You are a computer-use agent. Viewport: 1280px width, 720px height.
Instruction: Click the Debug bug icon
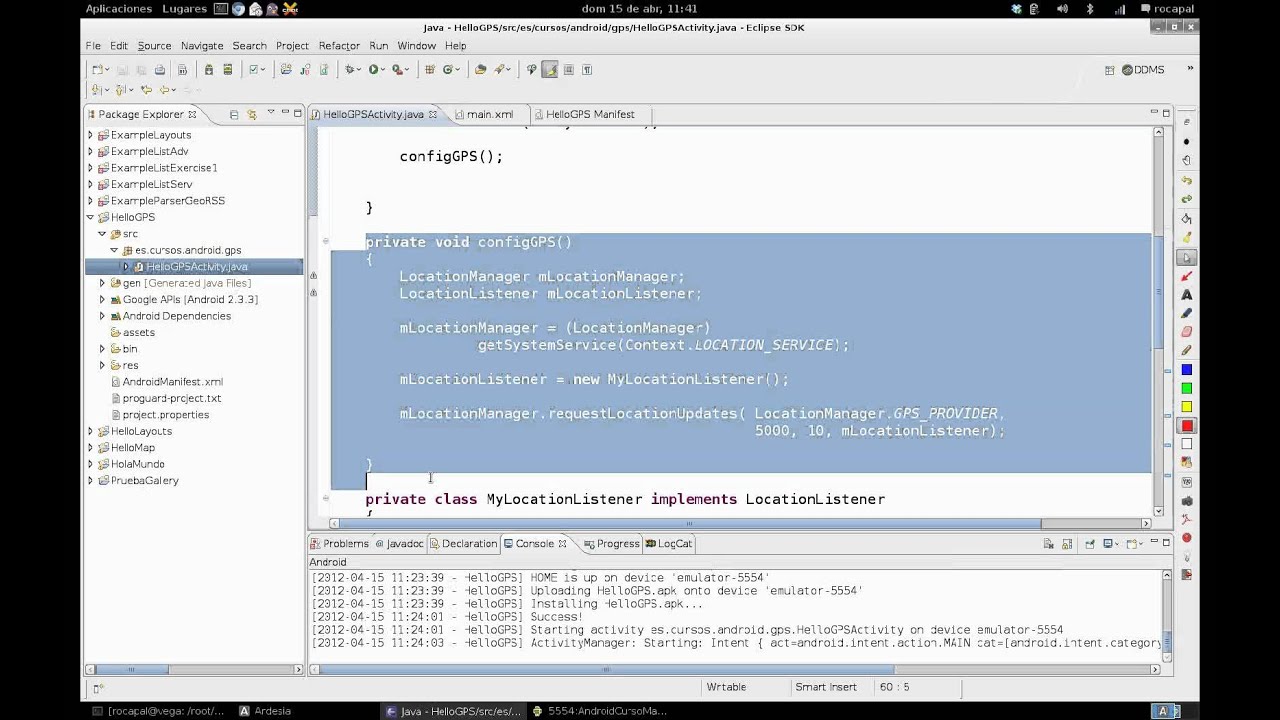[349, 69]
